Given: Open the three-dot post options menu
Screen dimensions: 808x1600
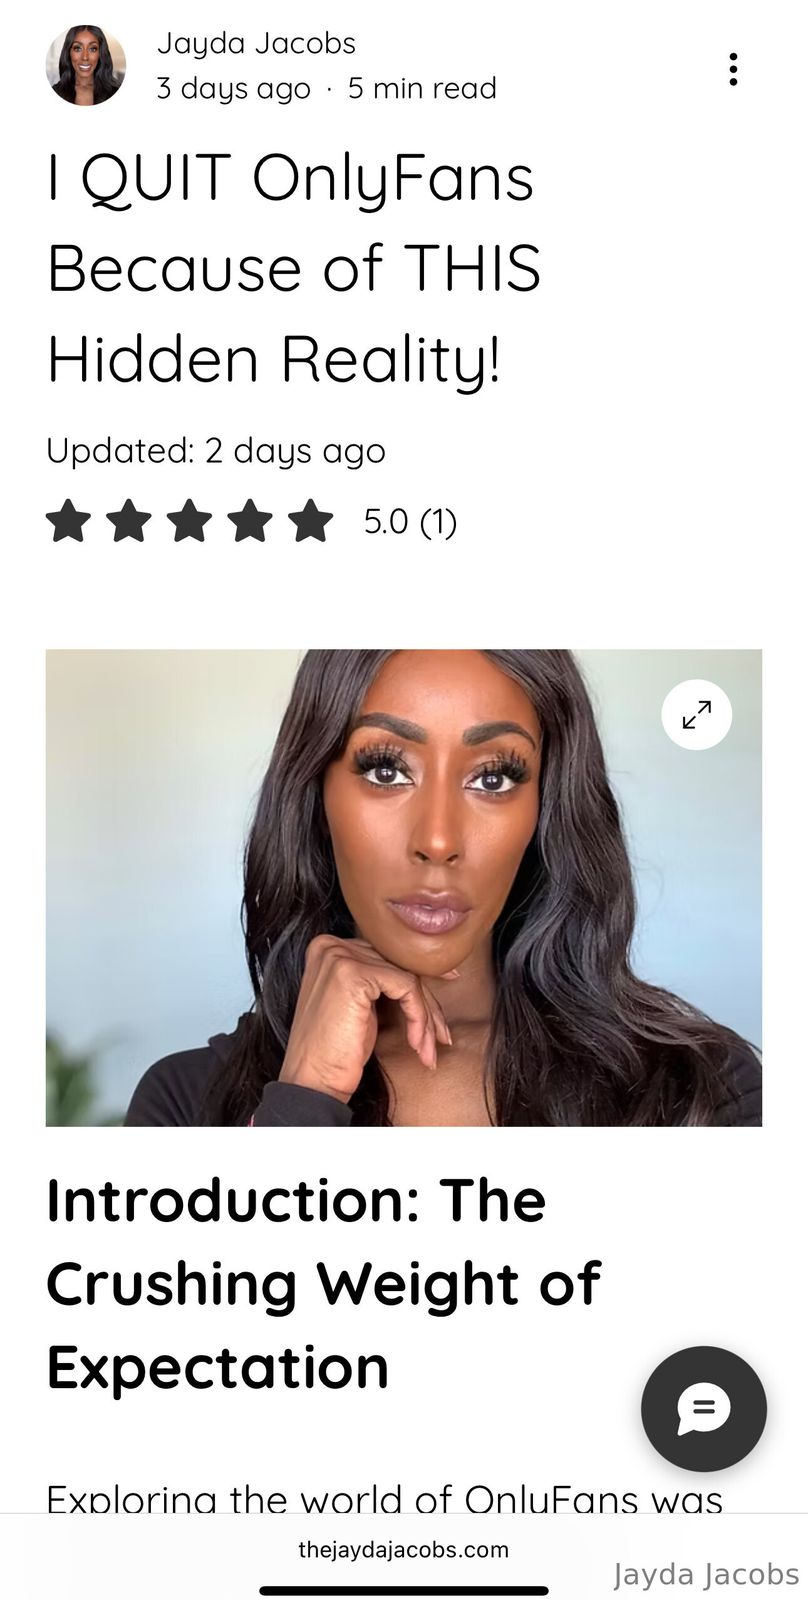Looking at the screenshot, I should coord(733,69).
